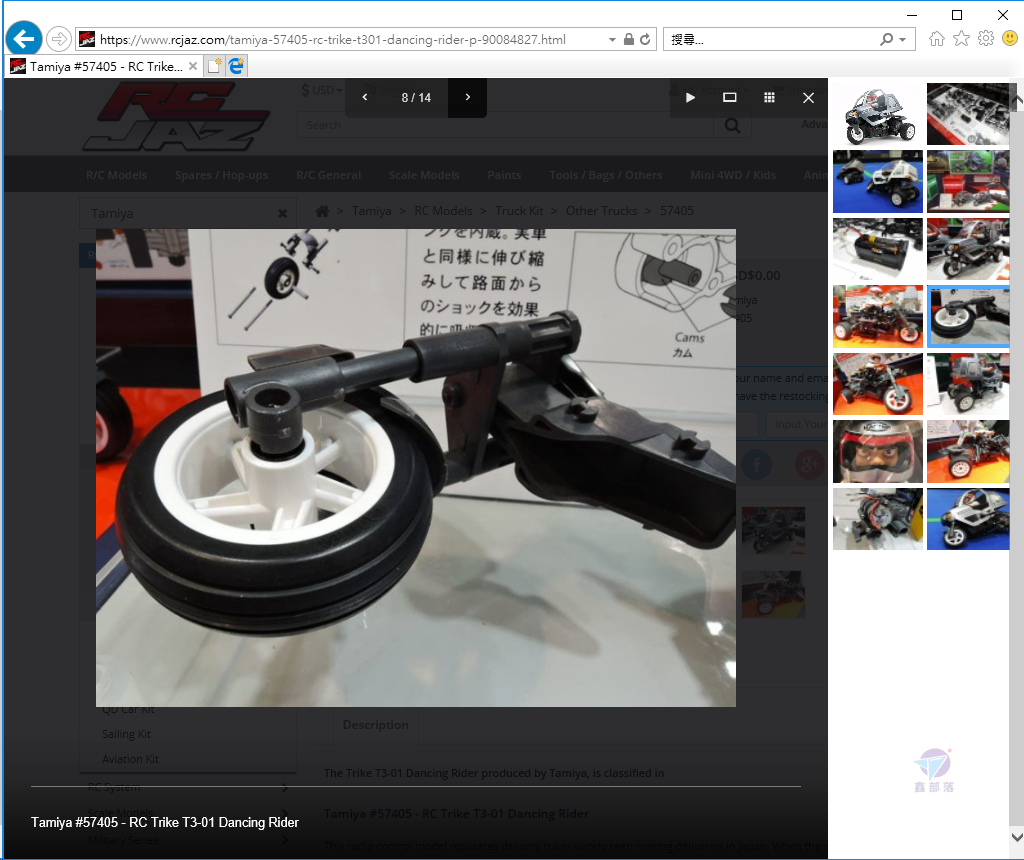The height and width of the screenshot is (860, 1024).
Task: Toggle fullscreen mode in the gallery viewer
Action: tap(729, 97)
